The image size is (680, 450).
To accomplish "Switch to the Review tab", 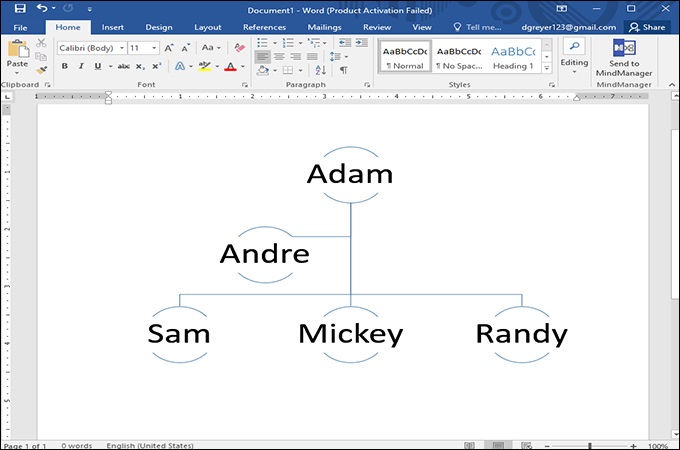I will click(377, 27).
